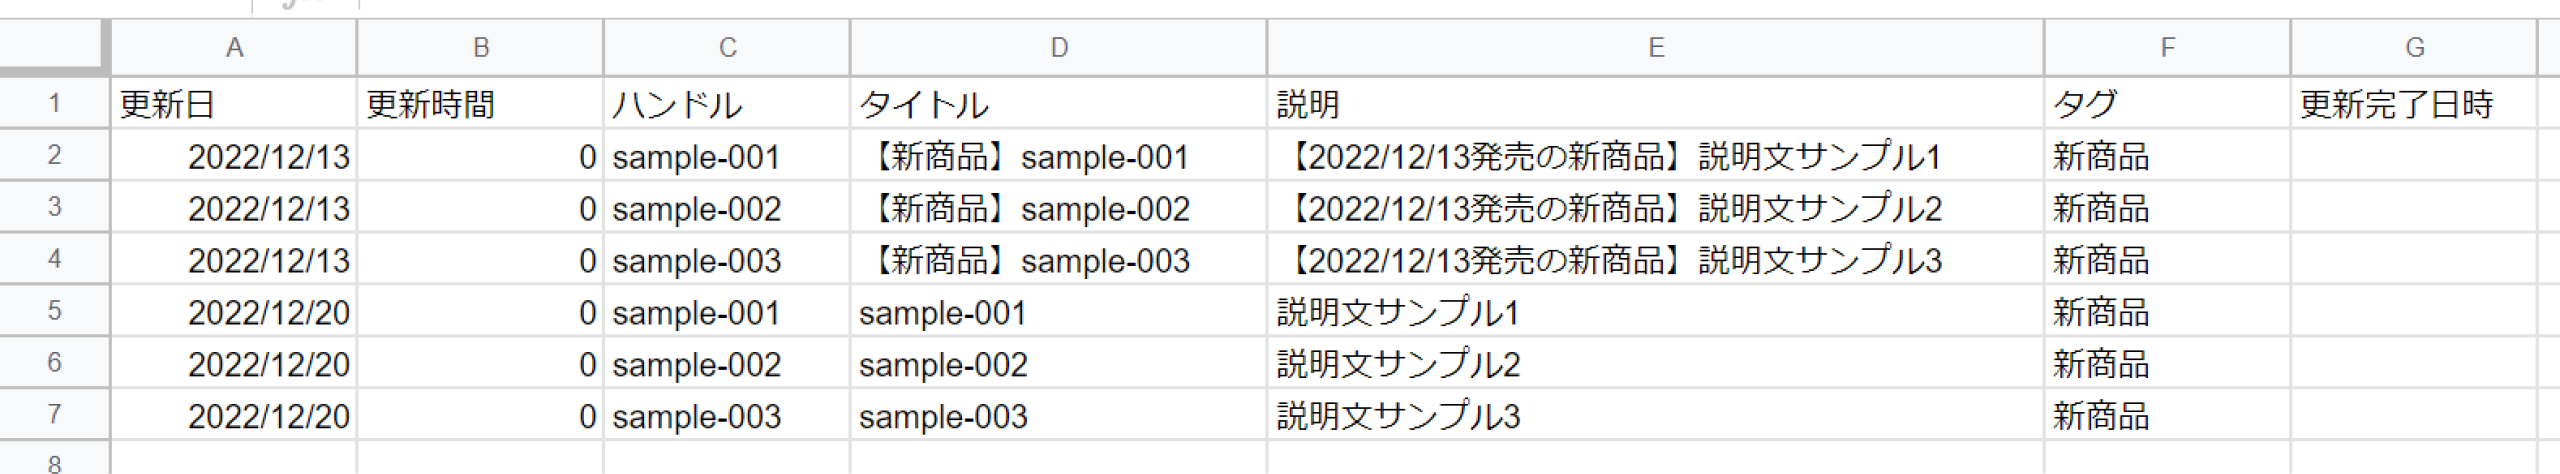Select the 説明文サンプル3 cell in row 7
This screenshot has height=474, width=2560.
coord(1656,416)
